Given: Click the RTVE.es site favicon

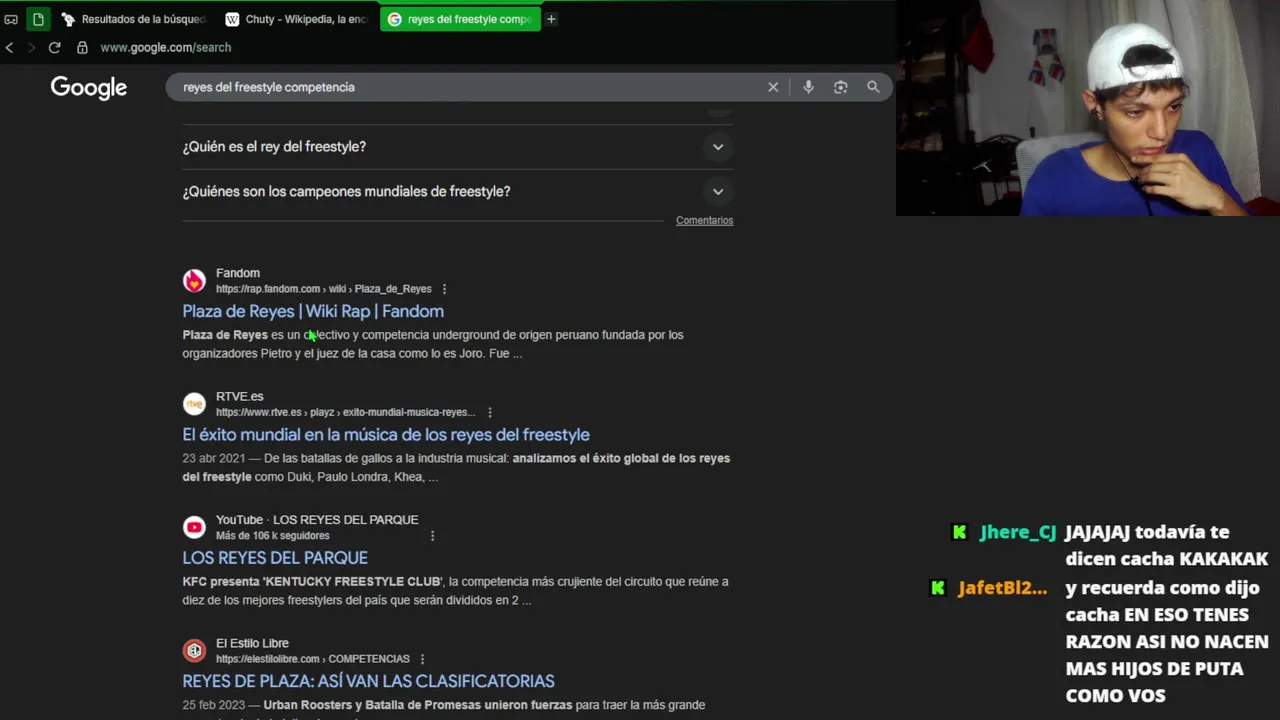Looking at the screenshot, I should 194,404.
